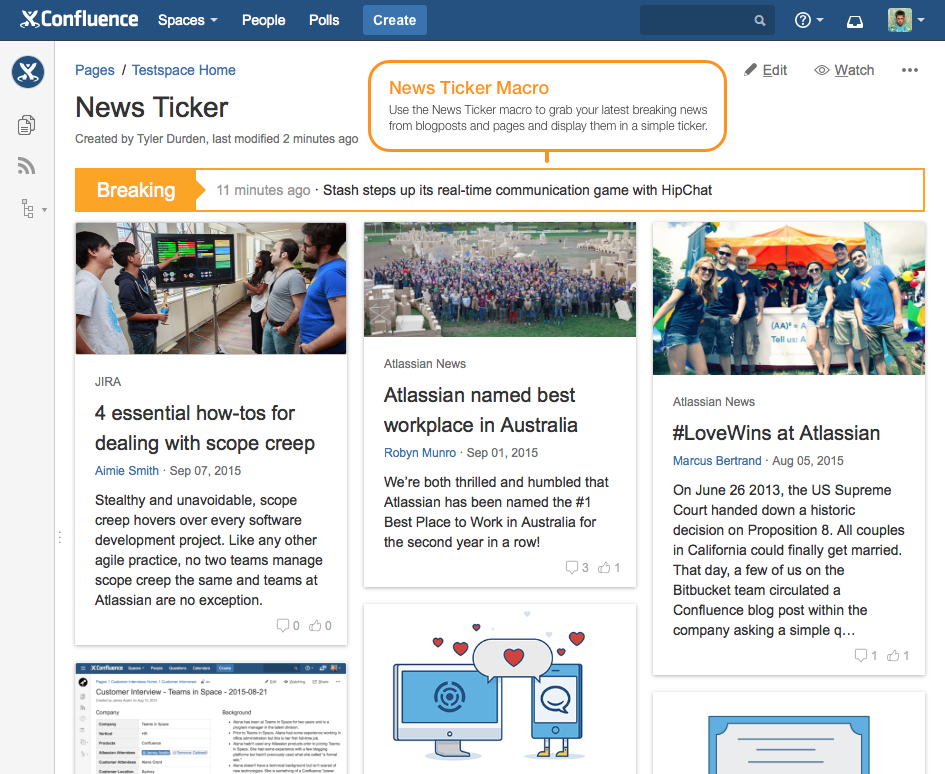The width and height of the screenshot is (945, 774).
Task: Open Polls in top navigation
Action: pyautogui.click(x=324, y=20)
